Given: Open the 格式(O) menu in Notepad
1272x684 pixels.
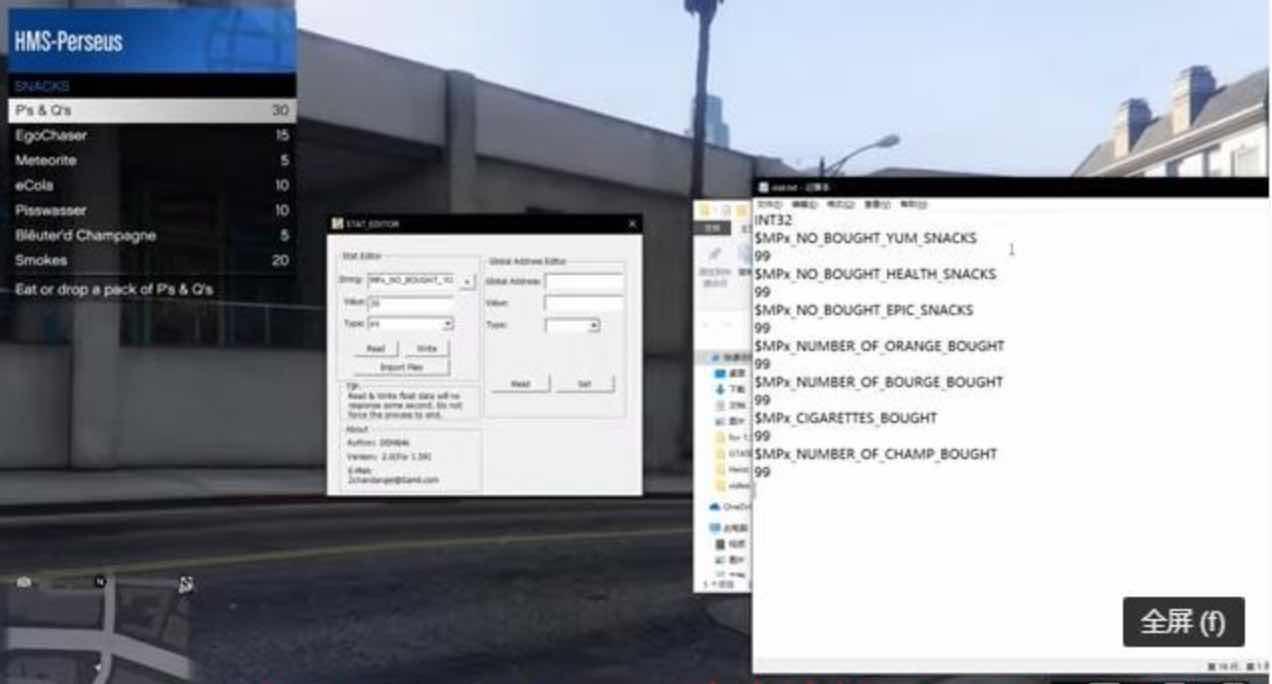Looking at the screenshot, I should [x=842, y=204].
